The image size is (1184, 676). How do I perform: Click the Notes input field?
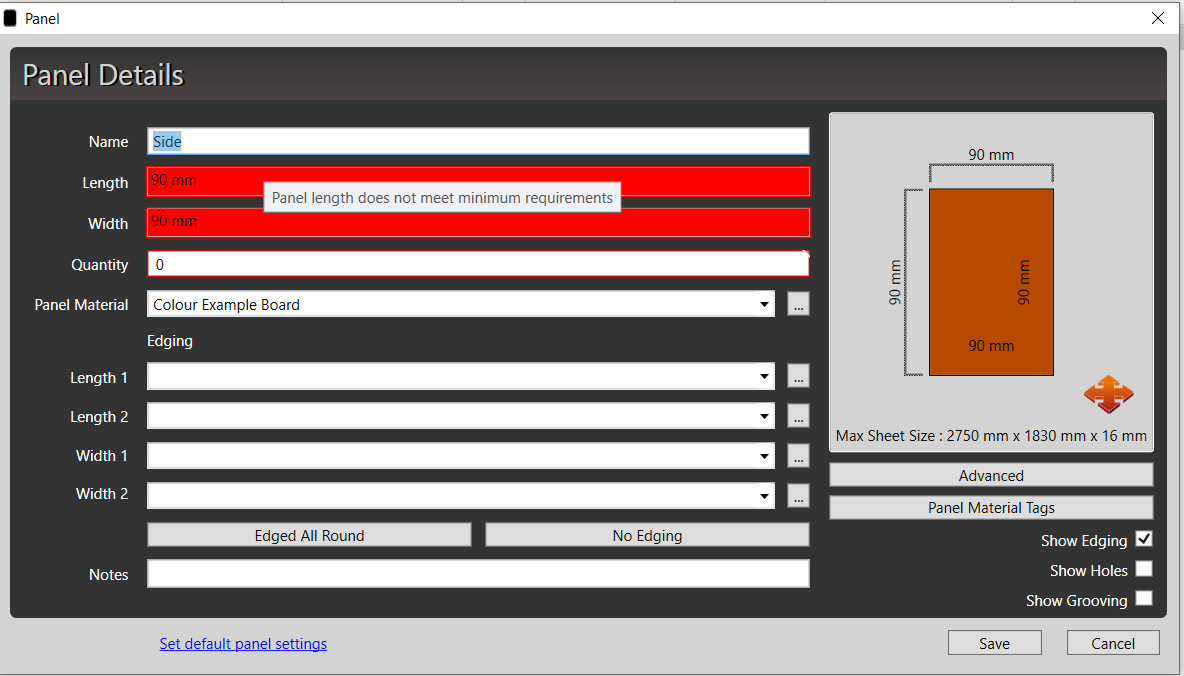[x=478, y=573]
